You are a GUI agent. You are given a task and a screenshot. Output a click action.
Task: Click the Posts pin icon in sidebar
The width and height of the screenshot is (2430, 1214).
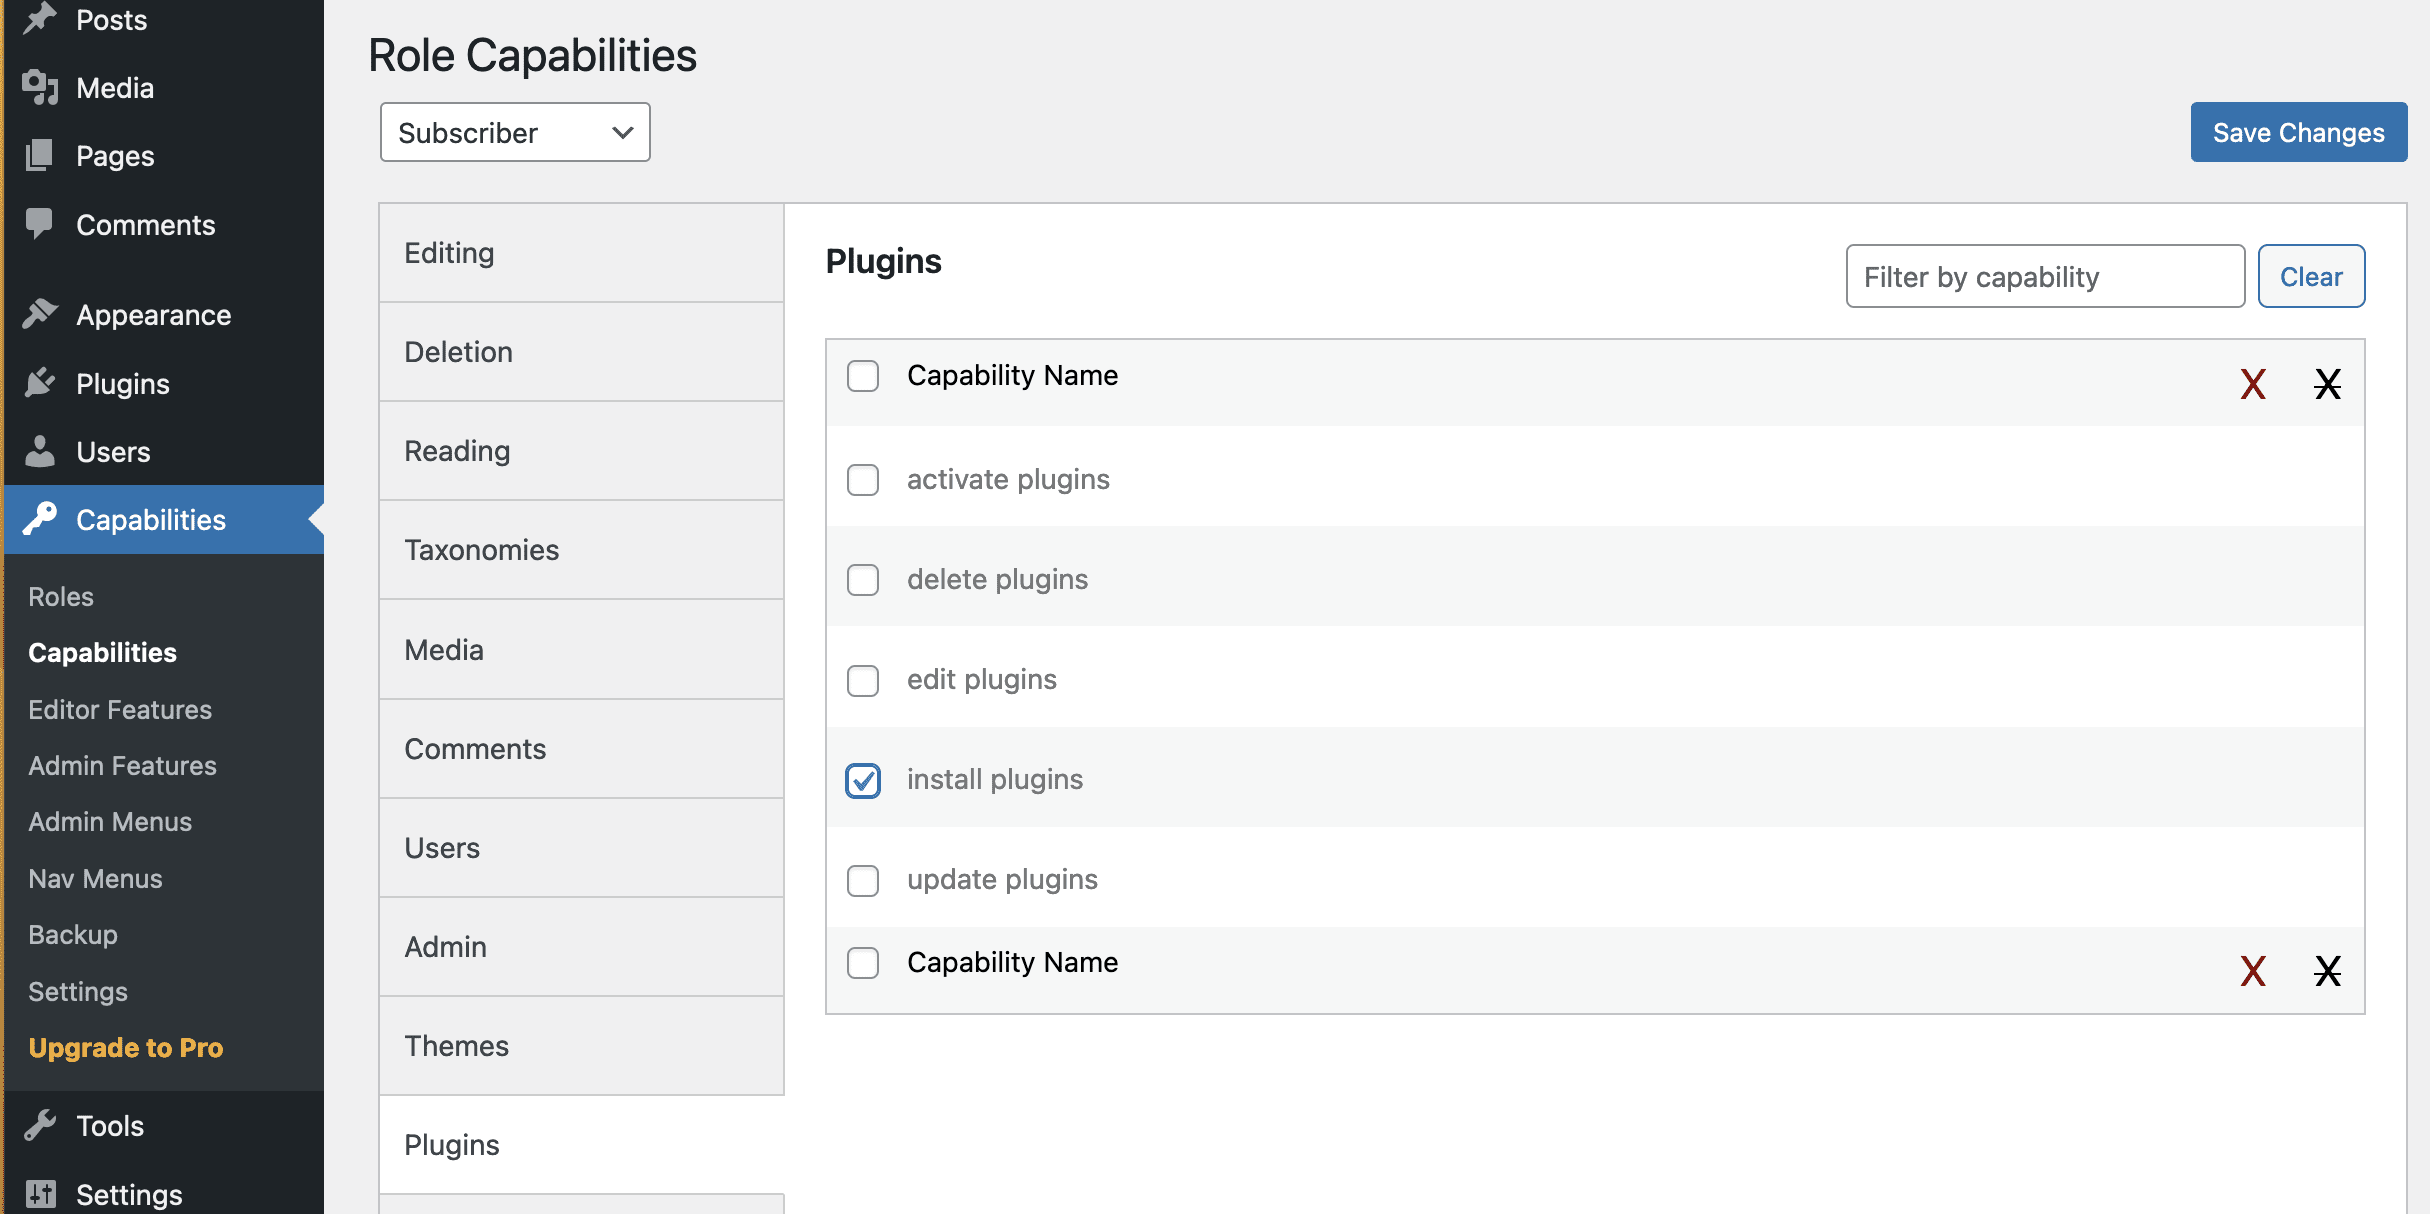(40, 19)
